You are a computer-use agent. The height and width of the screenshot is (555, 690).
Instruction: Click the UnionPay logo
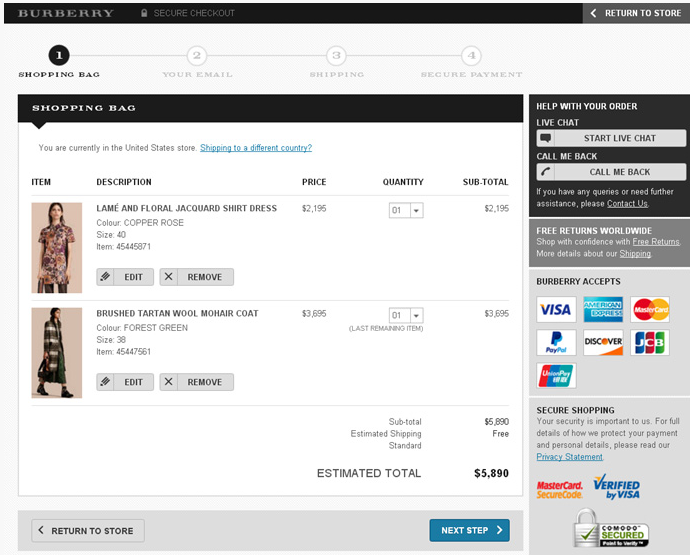556,375
